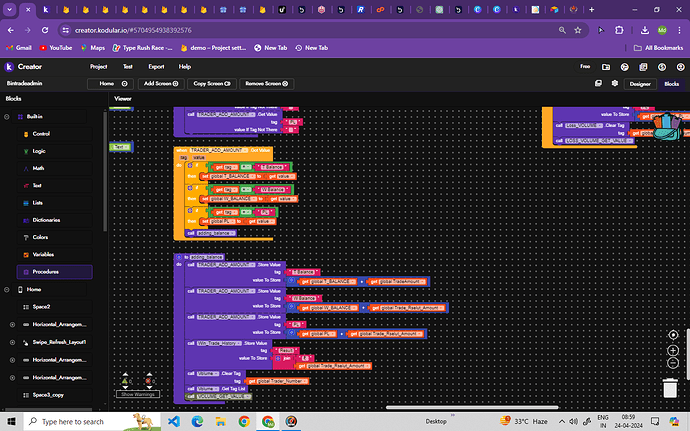Image resolution: width=690 pixels, height=431 pixels.
Task: Switch to the Blocks view
Action: coord(669,84)
